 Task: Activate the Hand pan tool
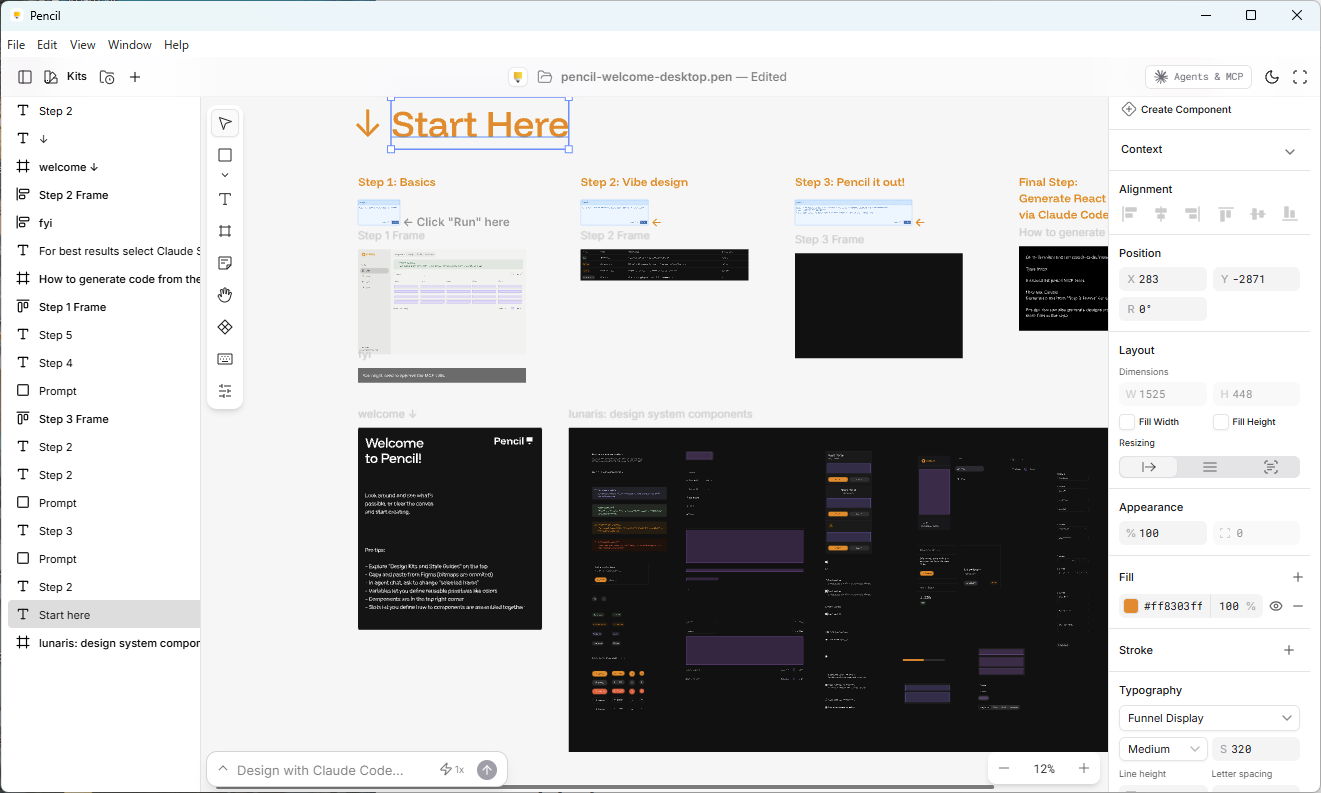coord(225,295)
